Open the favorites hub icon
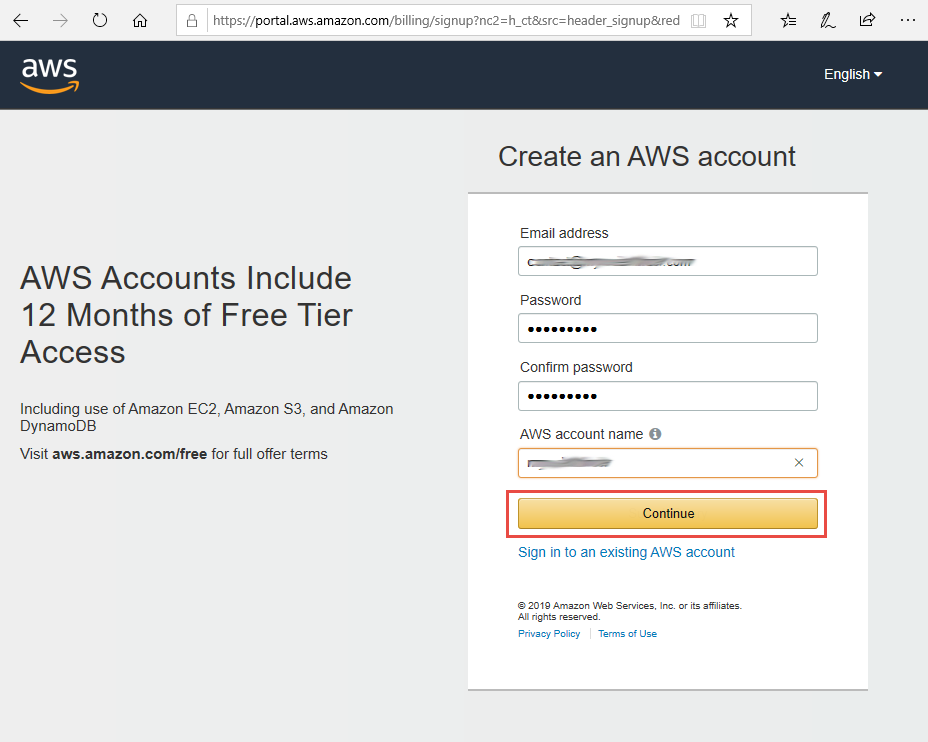The height and width of the screenshot is (742, 928). click(x=788, y=21)
